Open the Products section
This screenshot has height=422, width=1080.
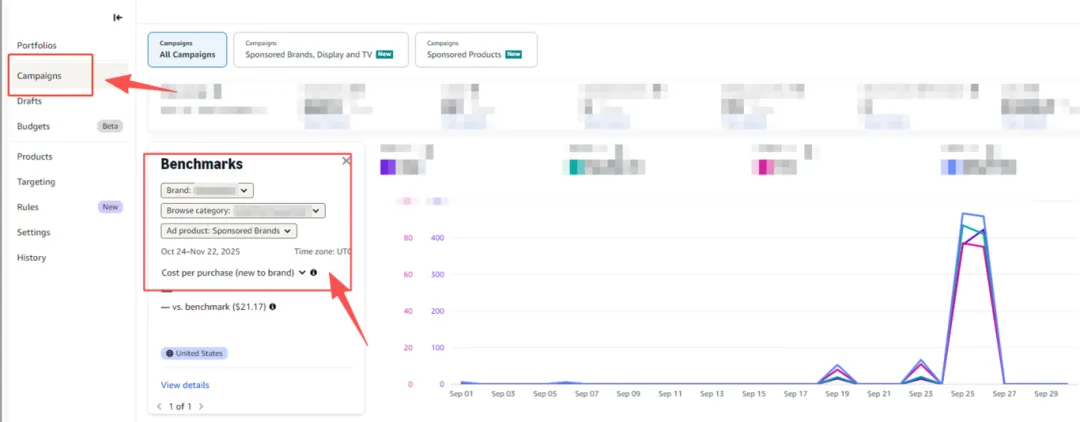[34, 157]
